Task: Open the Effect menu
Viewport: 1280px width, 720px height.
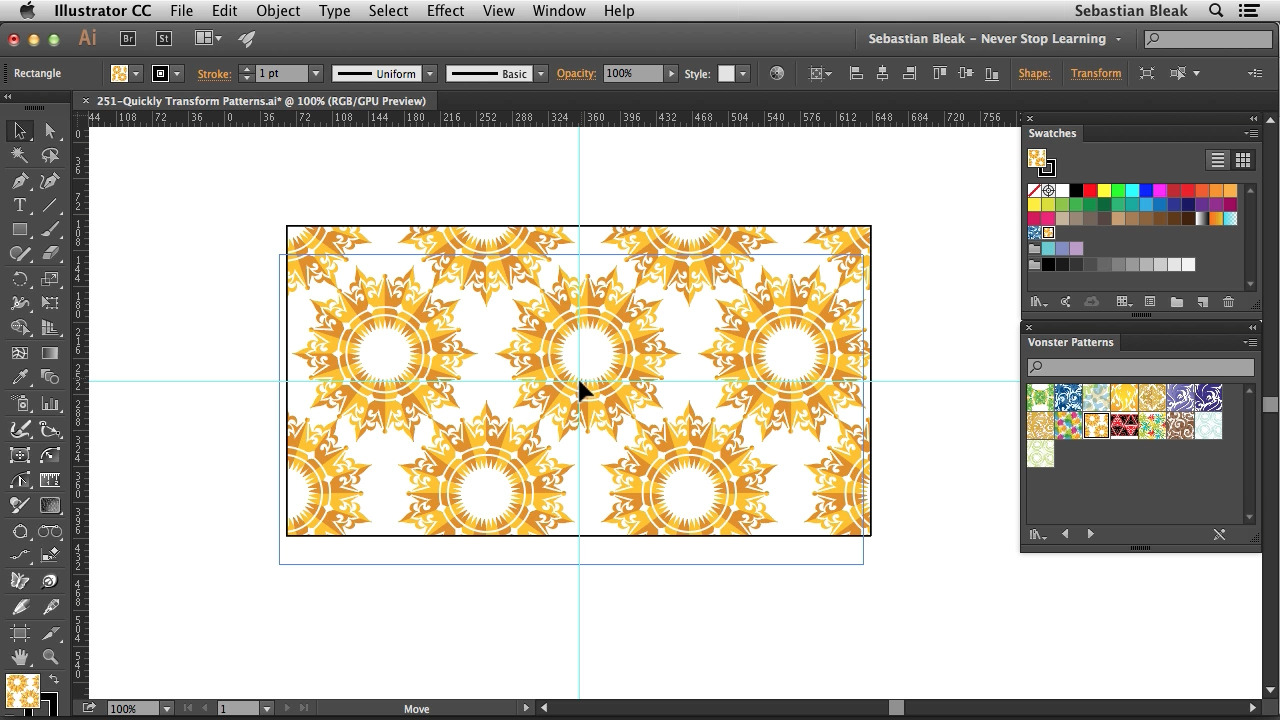Action: 445,11
